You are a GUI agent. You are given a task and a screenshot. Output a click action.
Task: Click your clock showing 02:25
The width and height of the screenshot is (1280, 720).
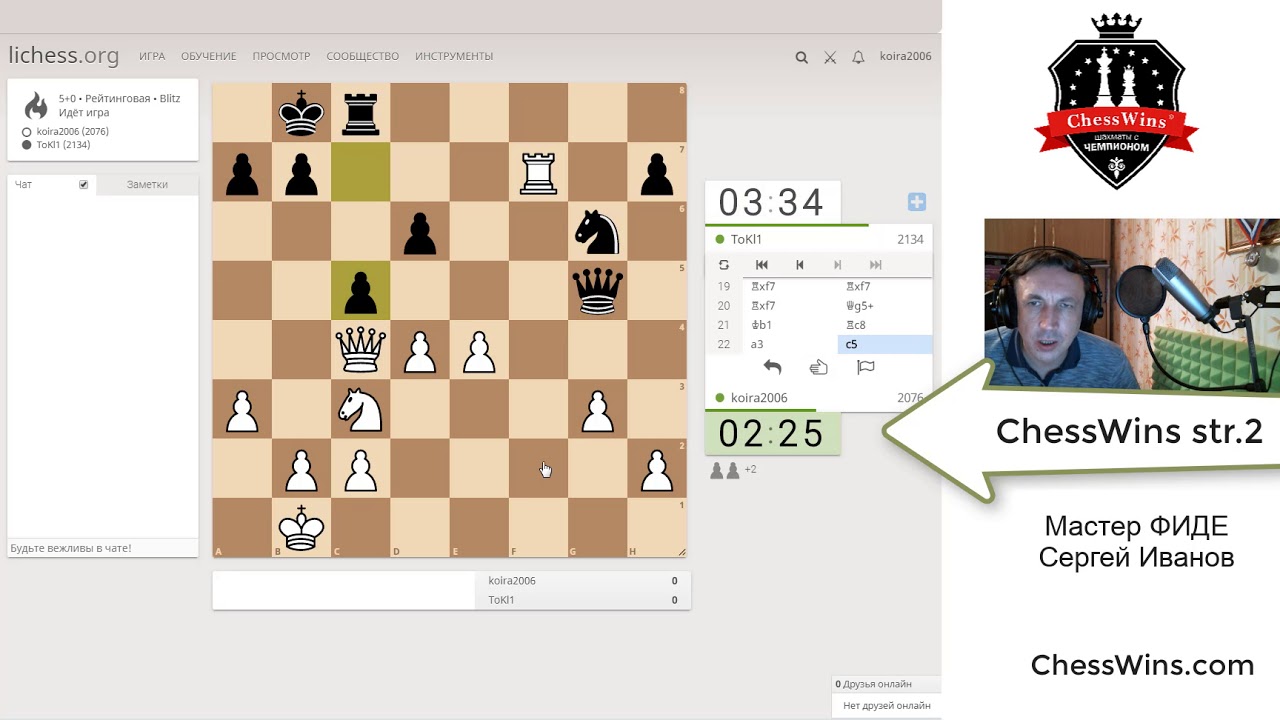pos(771,433)
